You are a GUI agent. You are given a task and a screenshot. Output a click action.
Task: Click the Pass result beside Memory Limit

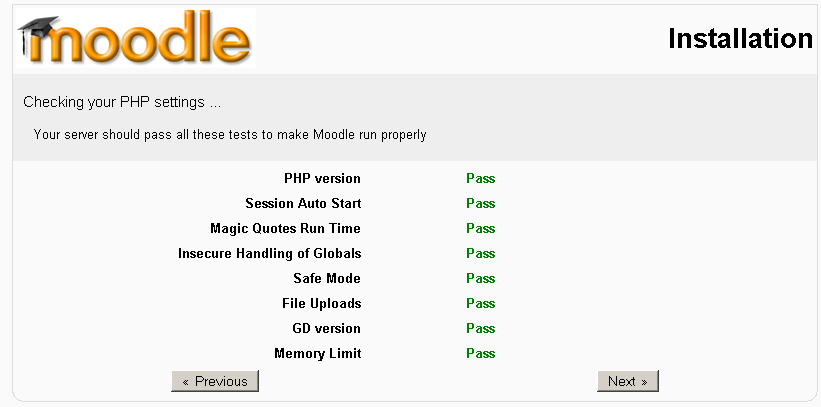[x=480, y=354]
